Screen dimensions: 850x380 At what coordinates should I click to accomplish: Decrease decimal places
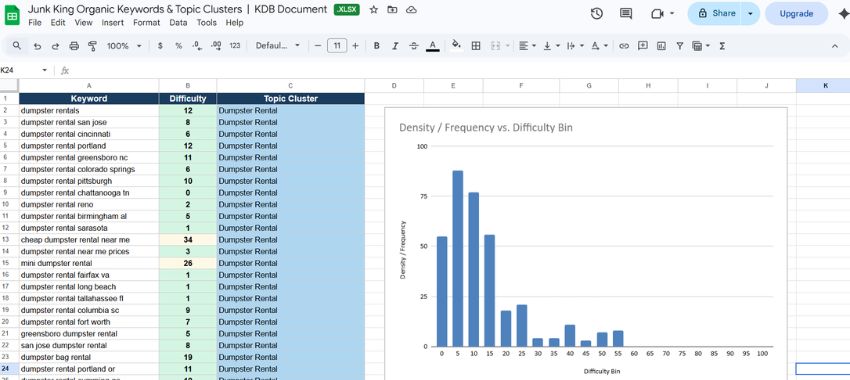[x=197, y=46]
